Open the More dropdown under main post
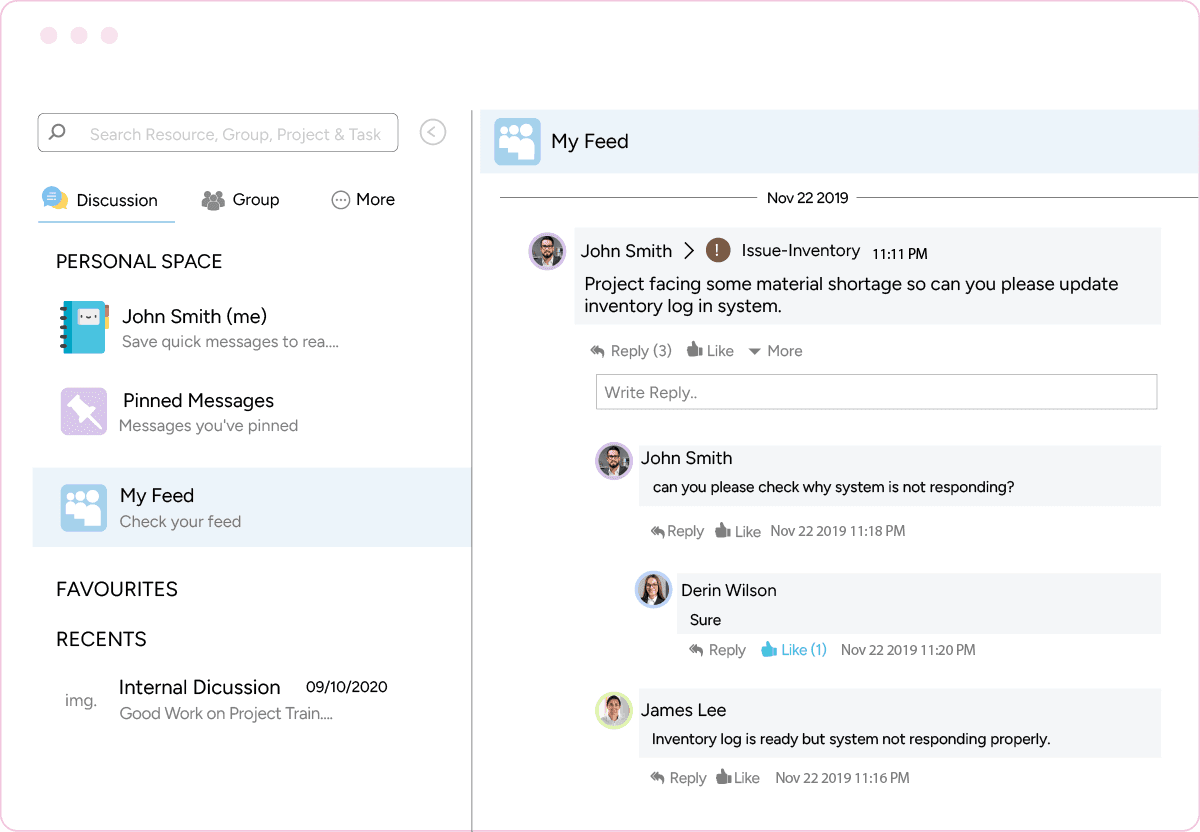 point(775,351)
